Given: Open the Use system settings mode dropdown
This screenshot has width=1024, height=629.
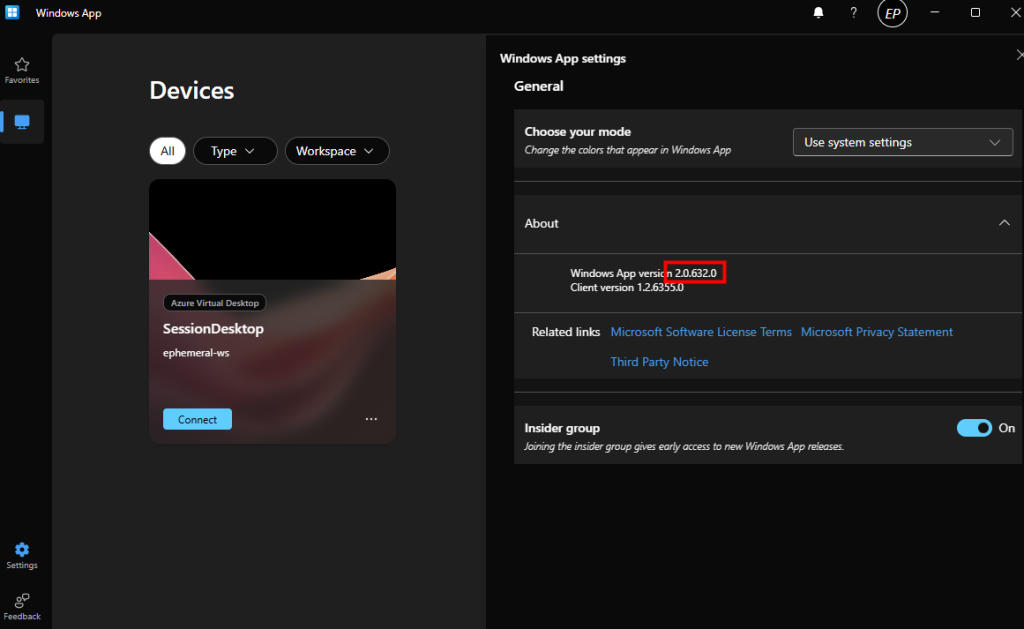Looking at the screenshot, I should pos(903,142).
